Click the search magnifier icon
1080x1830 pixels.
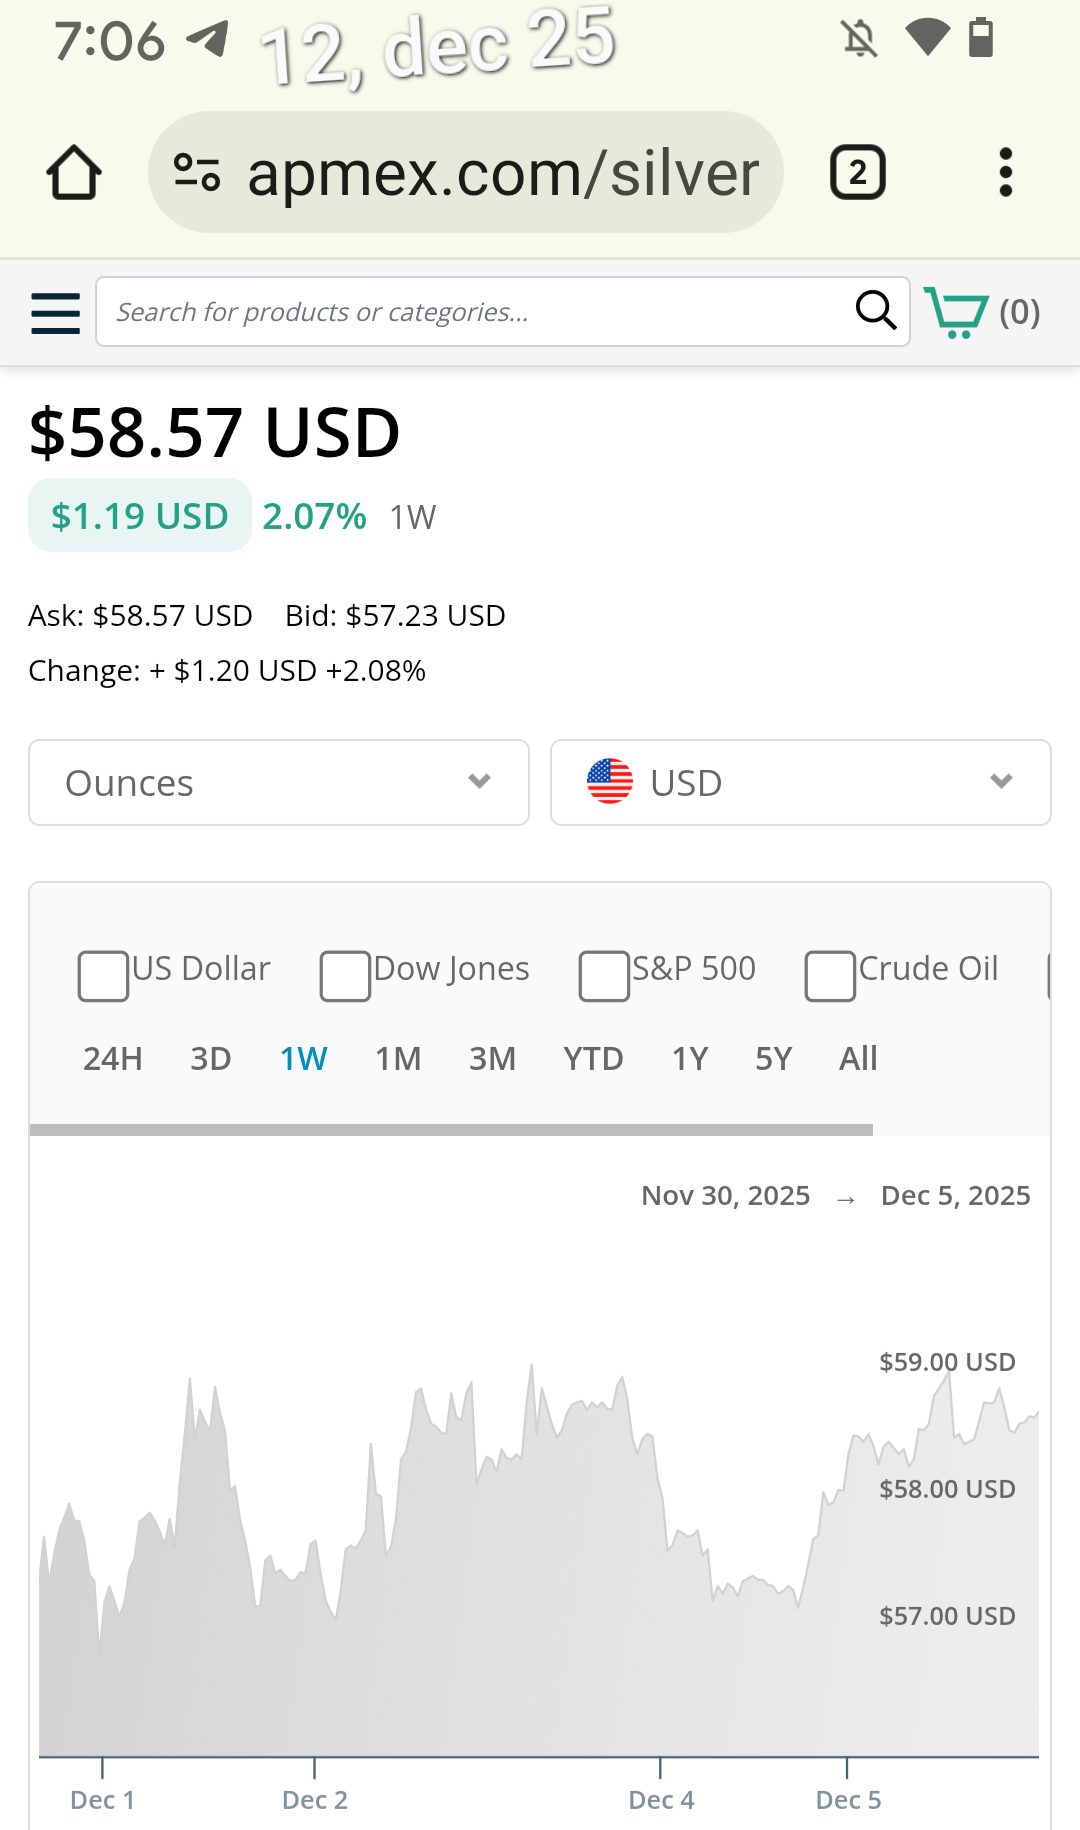(875, 311)
